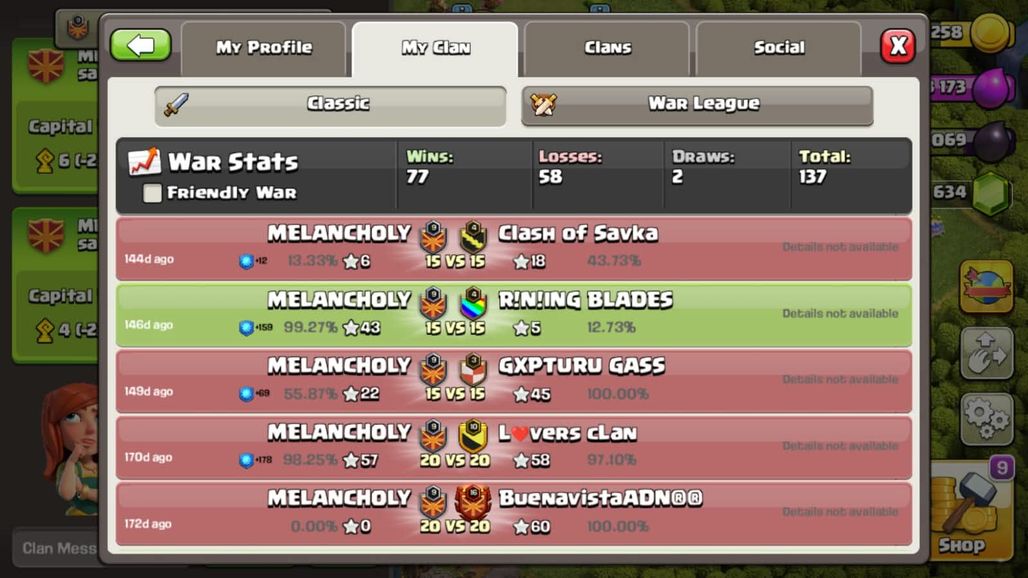
Task: Select the Lovers clan war row
Action: click(514, 448)
